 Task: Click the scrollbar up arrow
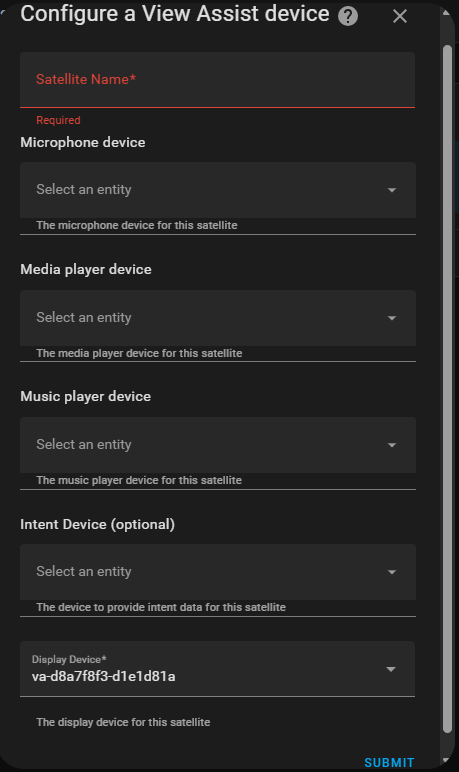[x=446, y=13]
